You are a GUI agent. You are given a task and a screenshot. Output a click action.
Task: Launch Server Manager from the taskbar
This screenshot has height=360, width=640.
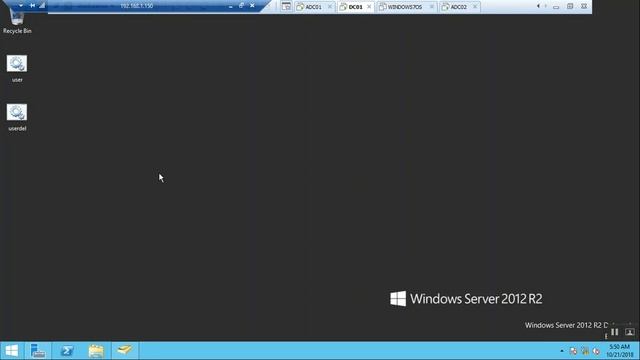click(x=38, y=351)
